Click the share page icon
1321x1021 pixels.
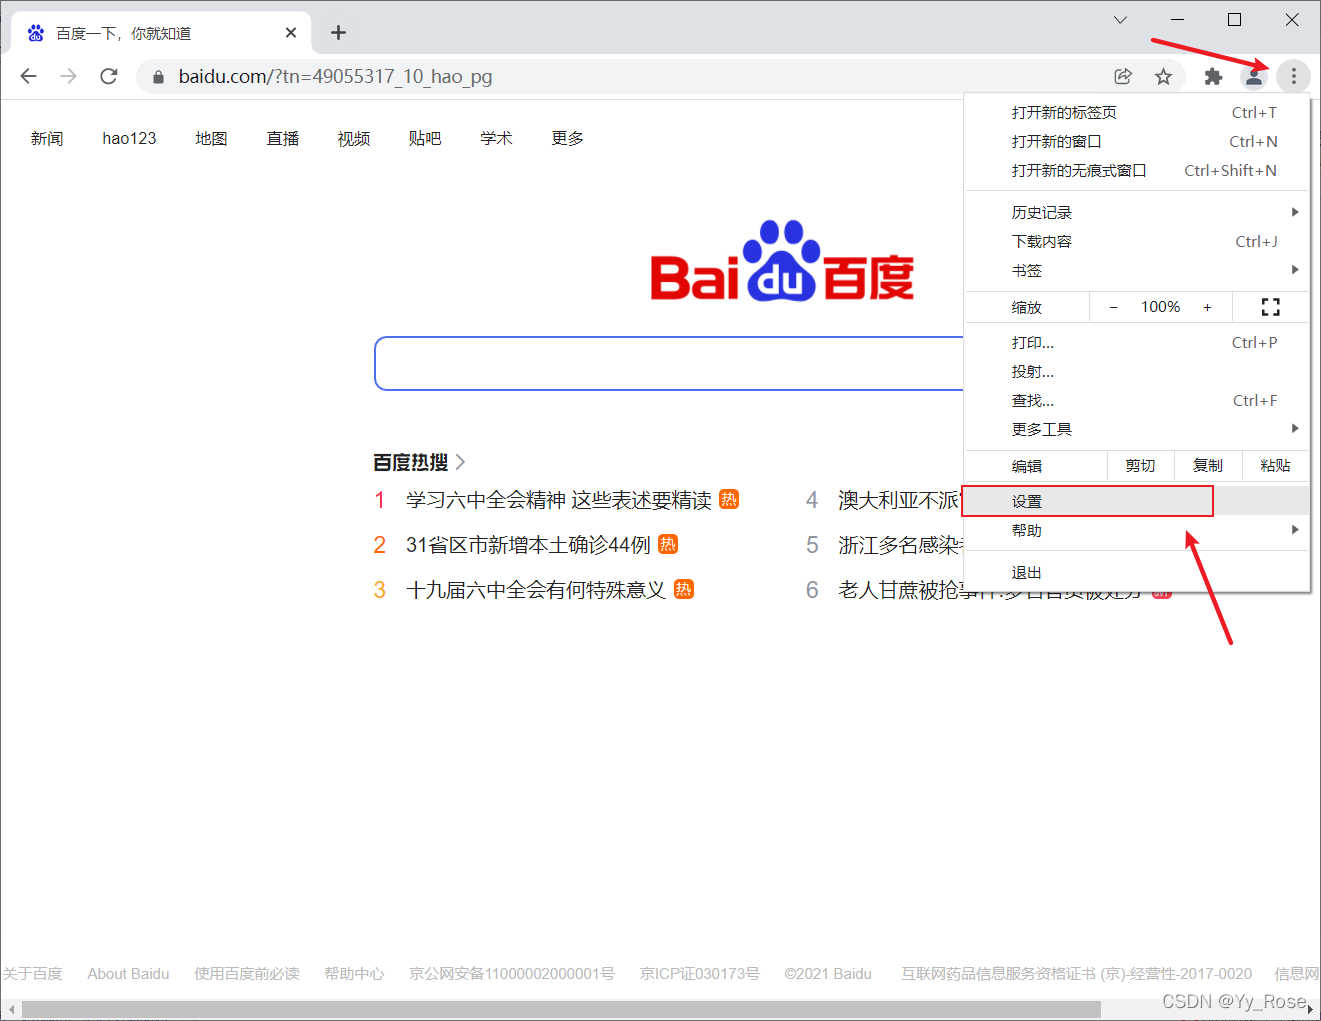pyautogui.click(x=1123, y=76)
